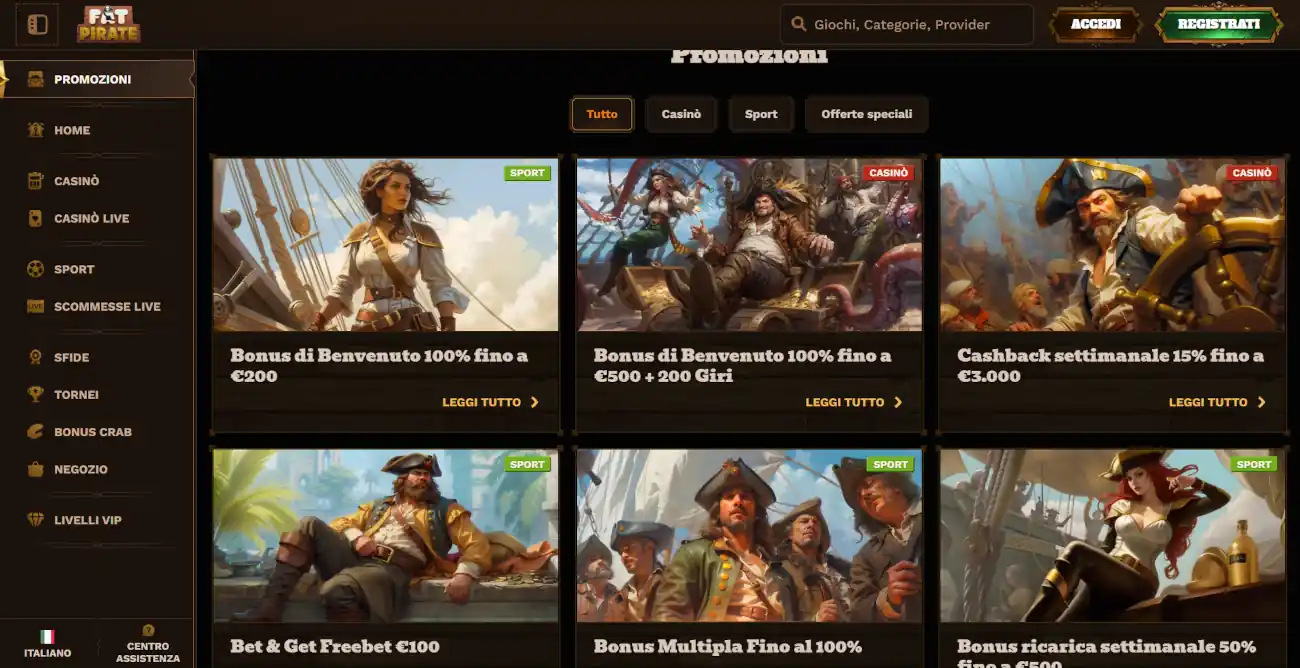Select the Casinò icon in sidebar
The width and height of the screenshot is (1300, 668).
click(36, 181)
